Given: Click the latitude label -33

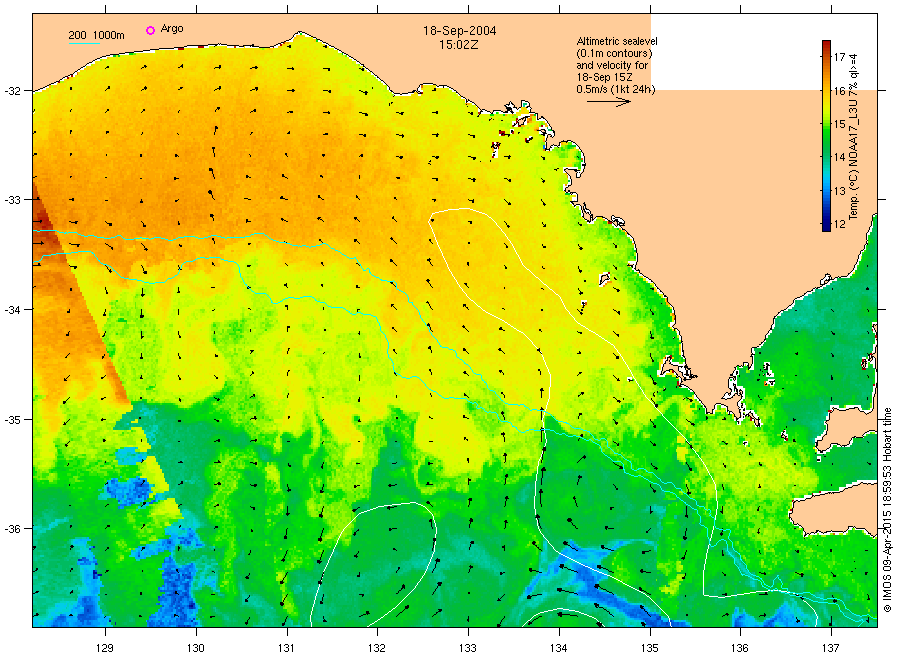Looking at the screenshot, I should tap(13, 200).
